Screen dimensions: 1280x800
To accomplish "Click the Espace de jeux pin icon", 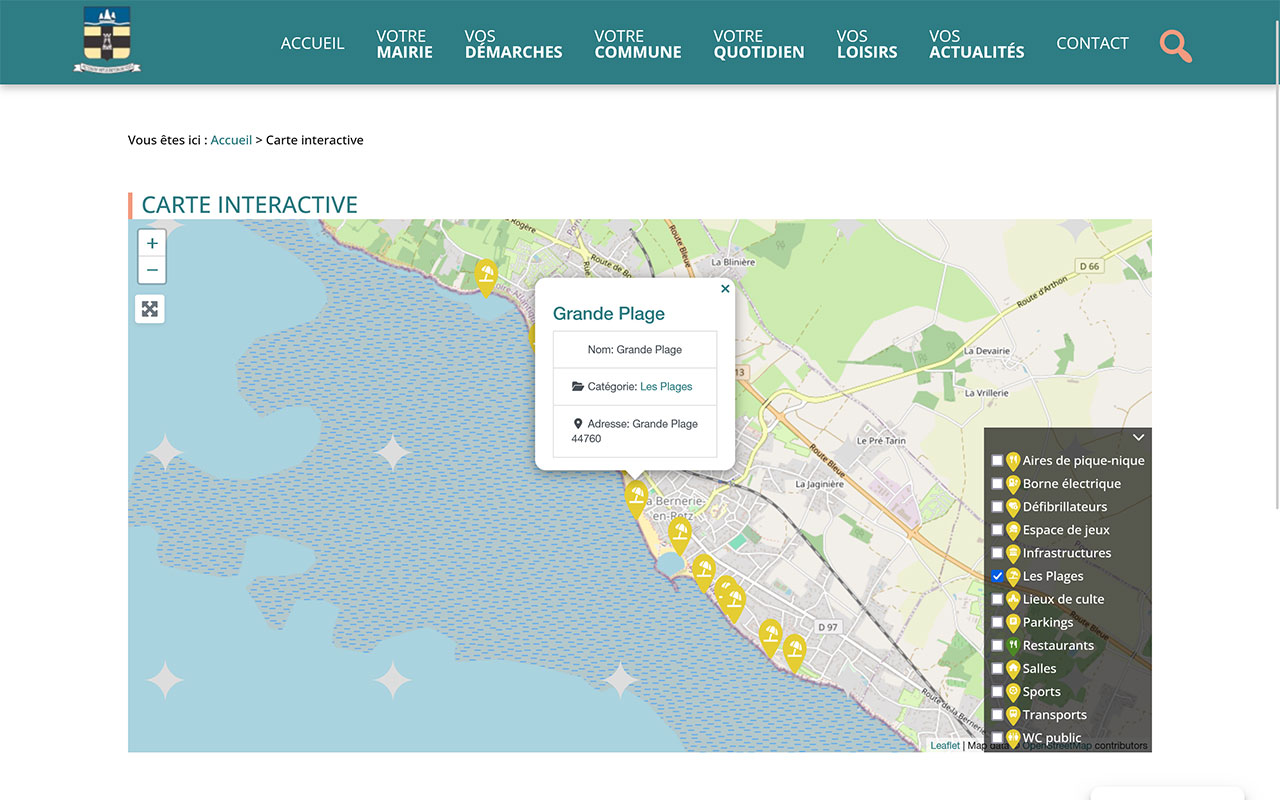I will tap(1013, 530).
